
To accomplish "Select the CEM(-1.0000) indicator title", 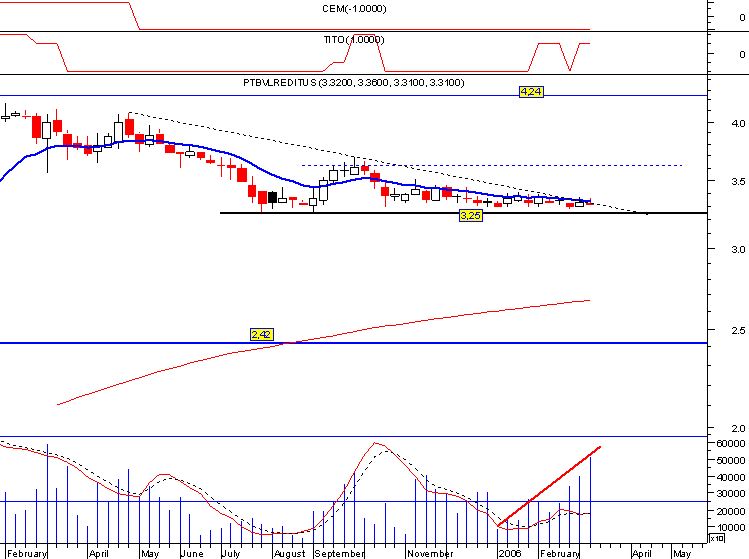I will [354, 9].
